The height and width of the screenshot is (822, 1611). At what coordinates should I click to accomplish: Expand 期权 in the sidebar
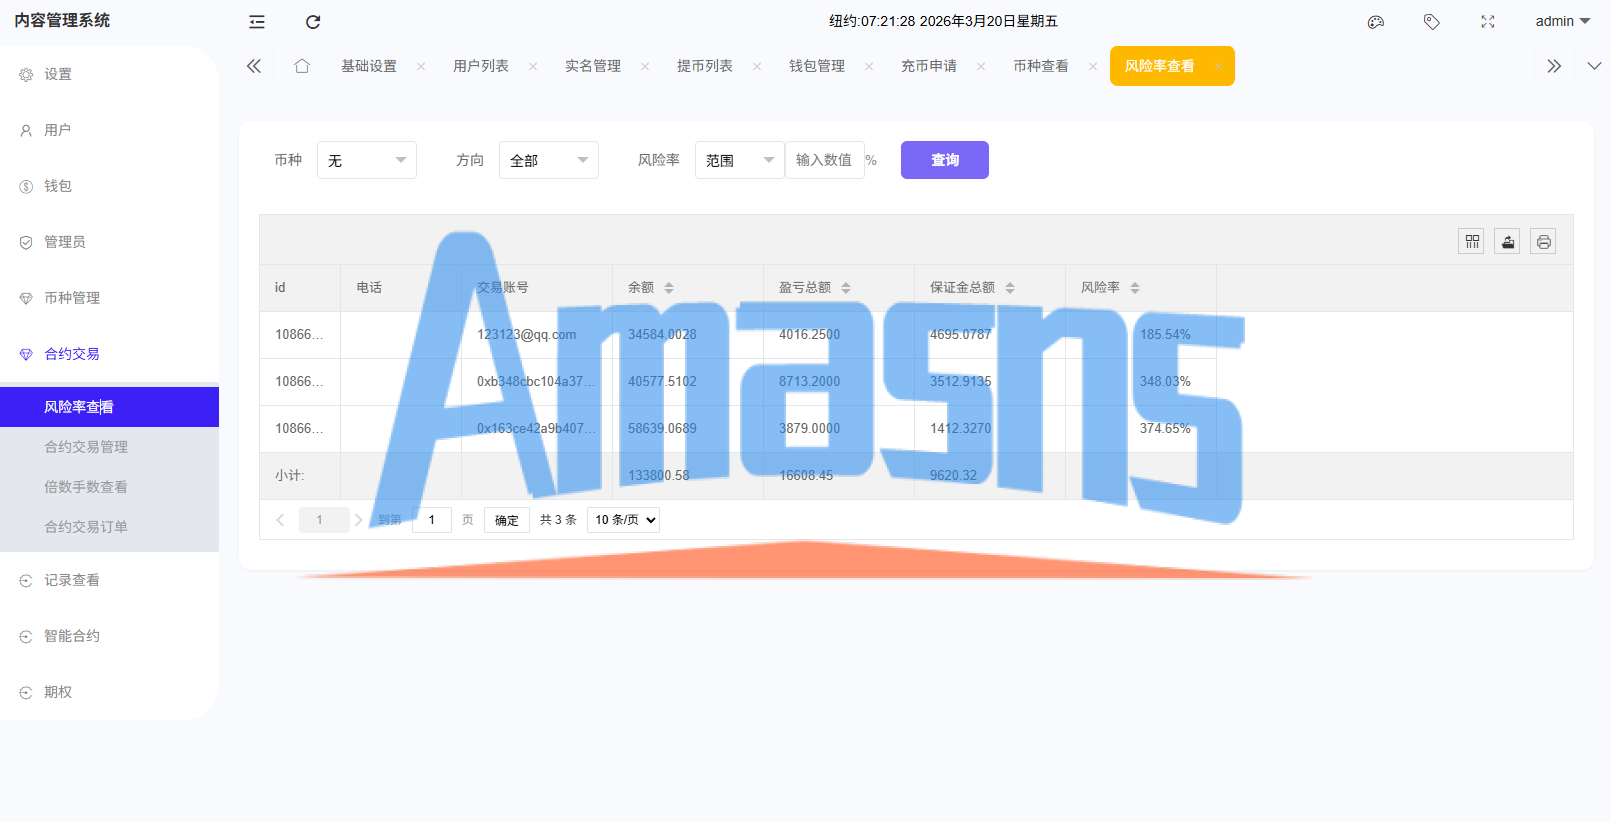109,692
